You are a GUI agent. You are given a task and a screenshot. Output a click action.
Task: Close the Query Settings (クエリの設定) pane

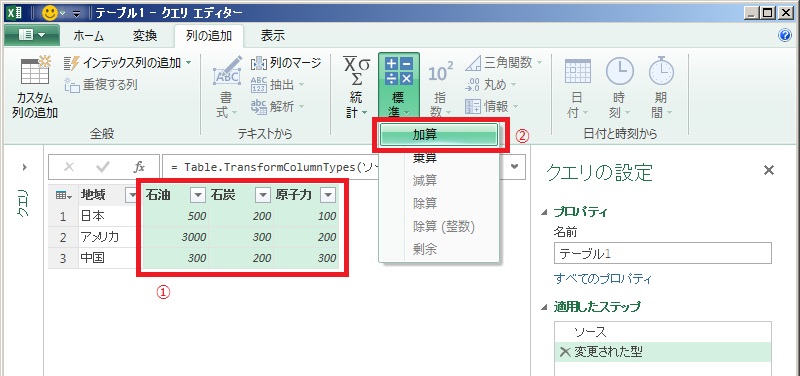tap(768, 170)
